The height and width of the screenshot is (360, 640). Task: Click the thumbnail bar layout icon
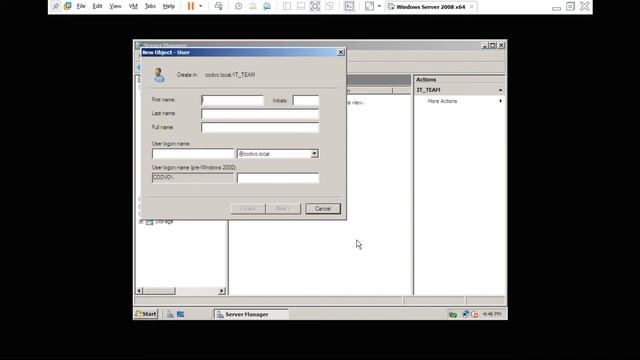pyautogui.click(x=301, y=6)
